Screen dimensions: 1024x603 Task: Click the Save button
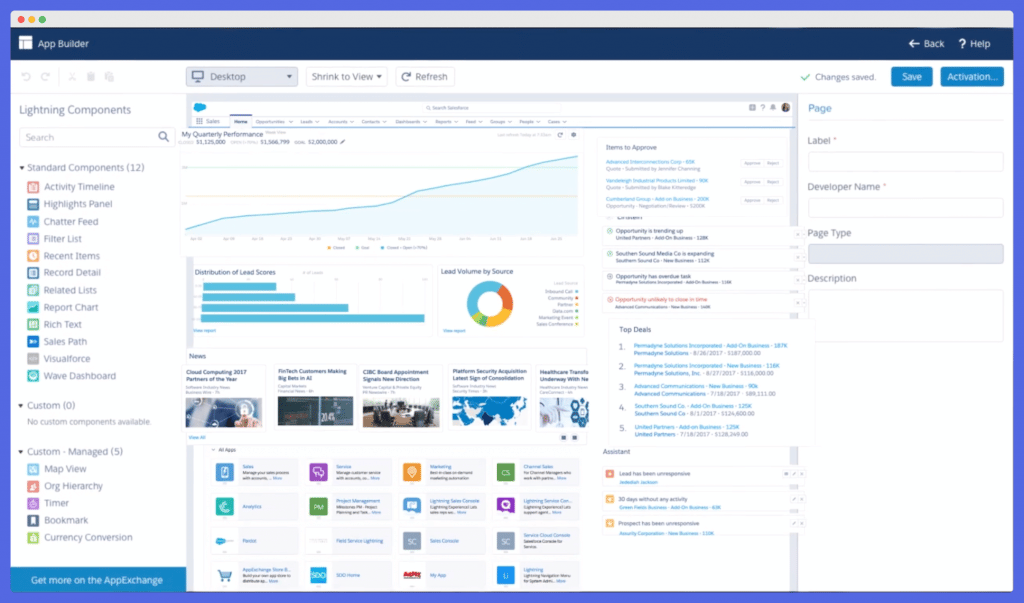coord(912,76)
